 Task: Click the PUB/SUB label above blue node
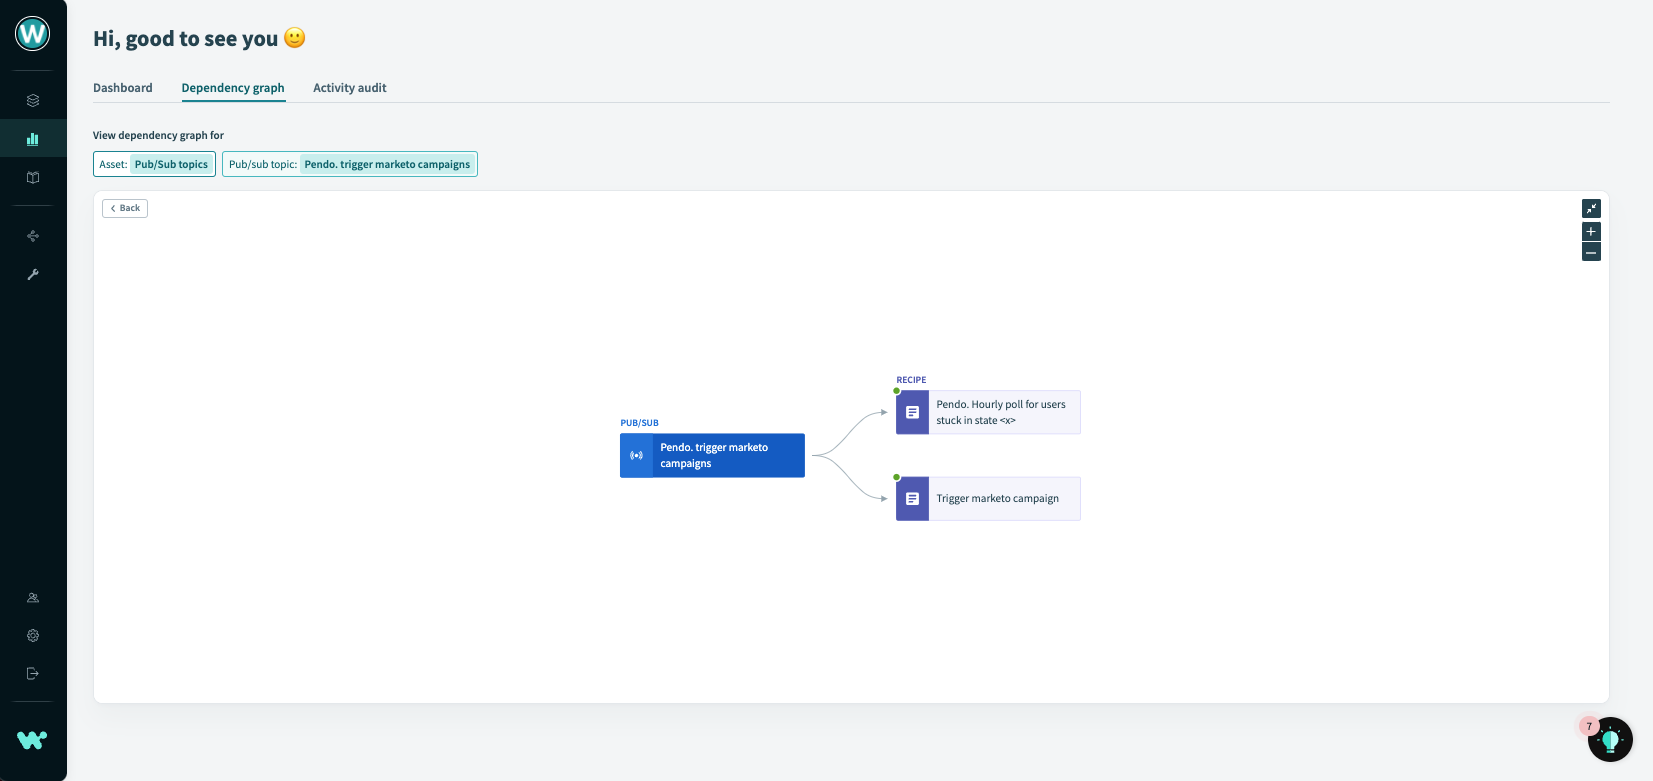click(x=639, y=423)
